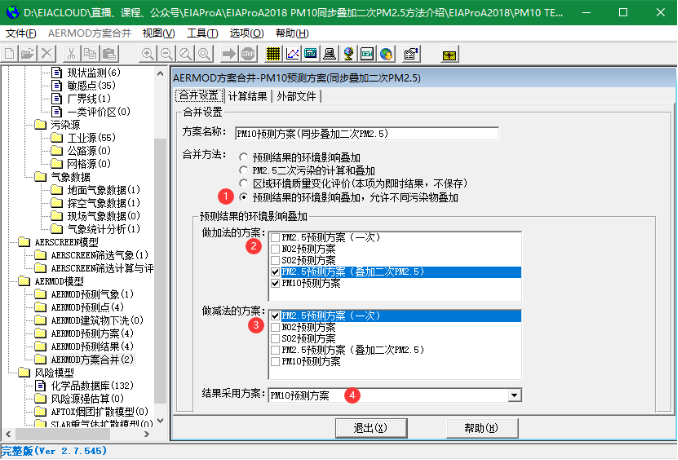
Task: Select 气象统计分析(1) tree item
Action: tap(104, 229)
